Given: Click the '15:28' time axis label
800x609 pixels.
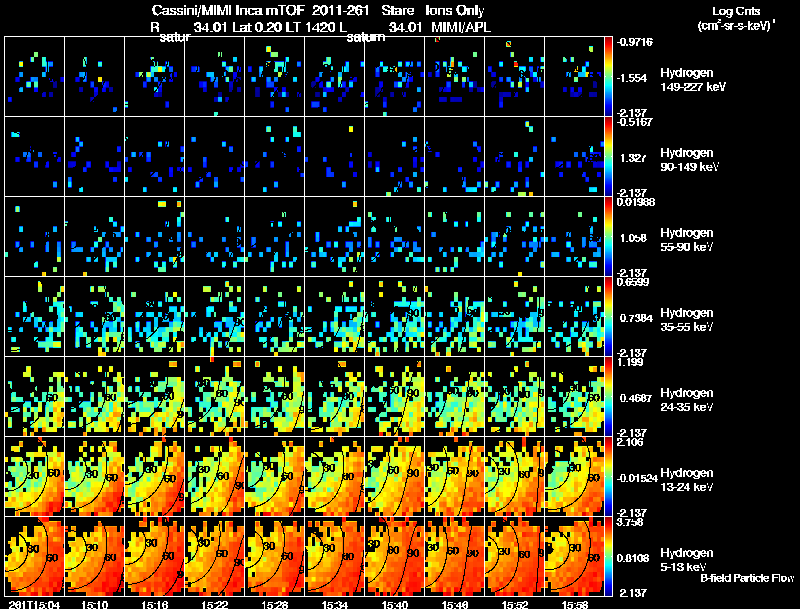Looking at the screenshot, I should [274, 605].
